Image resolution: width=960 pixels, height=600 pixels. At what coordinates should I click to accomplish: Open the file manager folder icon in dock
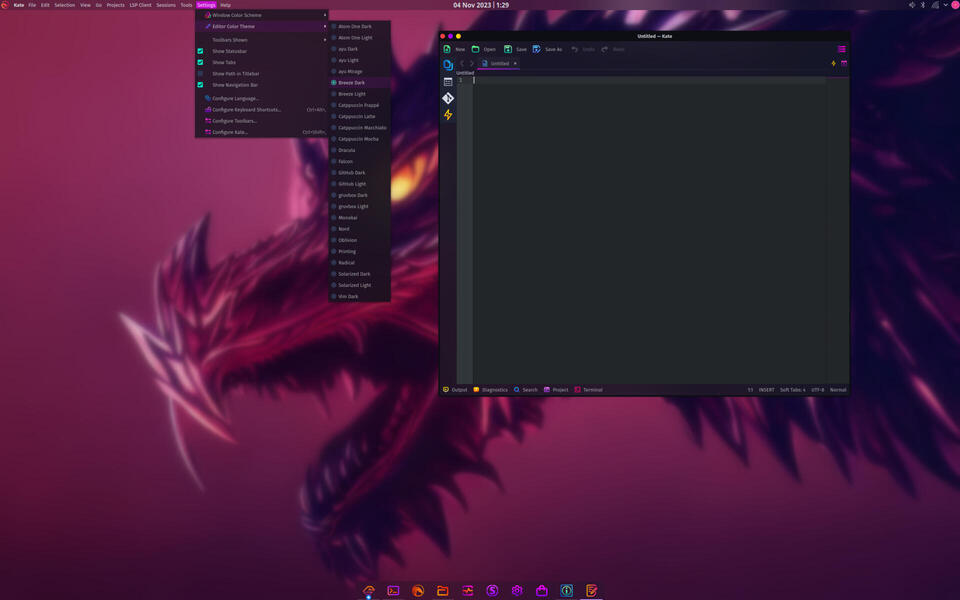pyautogui.click(x=442, y=591)
